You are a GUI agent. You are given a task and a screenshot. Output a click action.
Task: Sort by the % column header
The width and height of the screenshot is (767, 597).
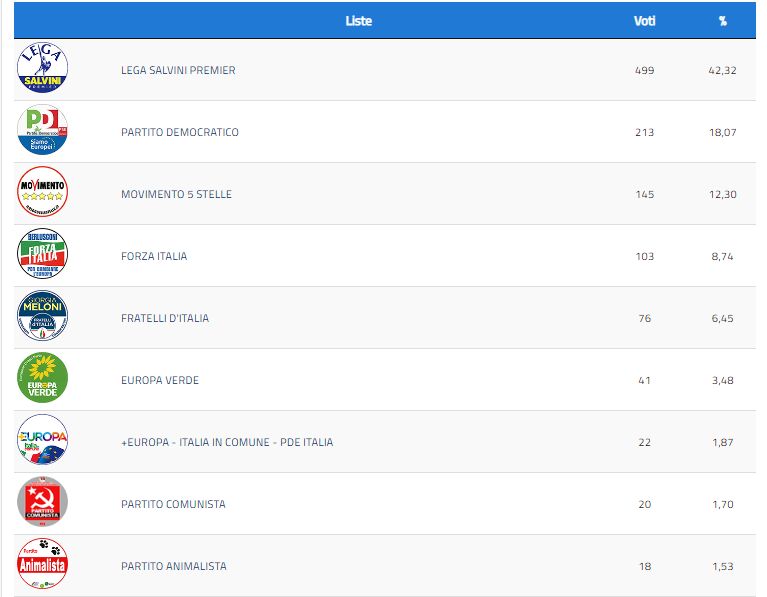tap(722, 21)
